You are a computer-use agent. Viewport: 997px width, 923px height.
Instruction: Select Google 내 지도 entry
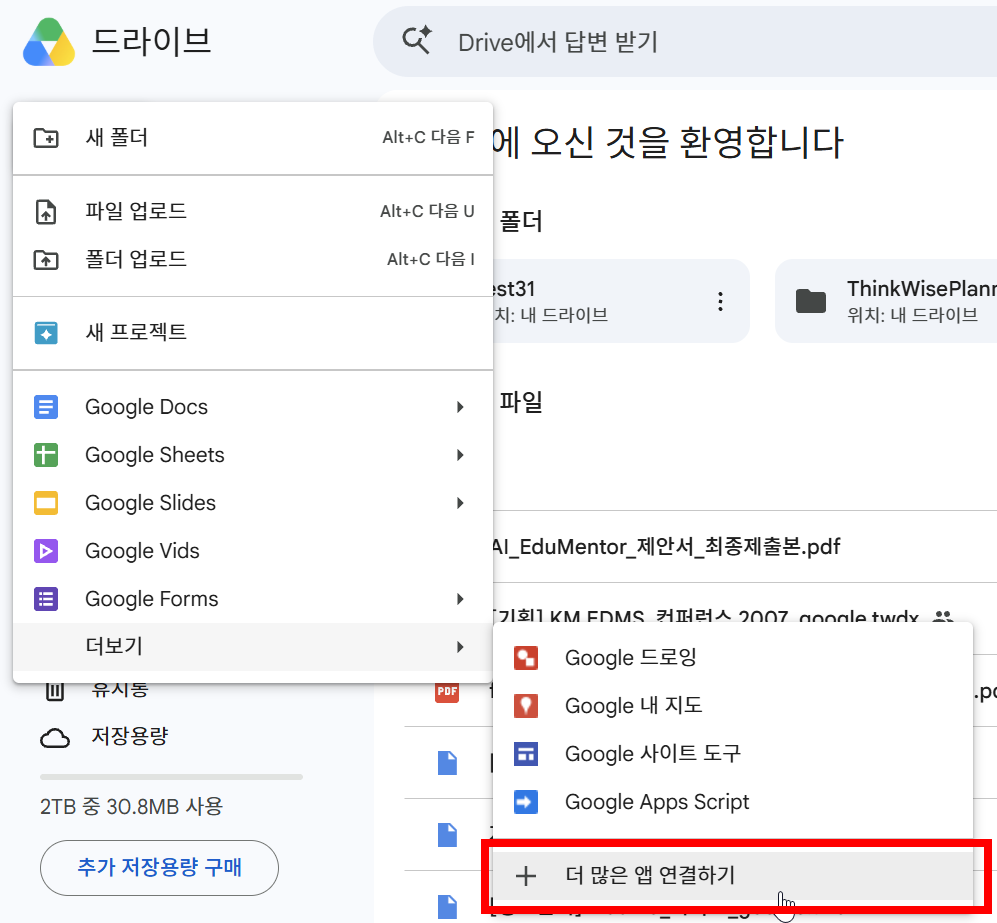click(733, 706)
